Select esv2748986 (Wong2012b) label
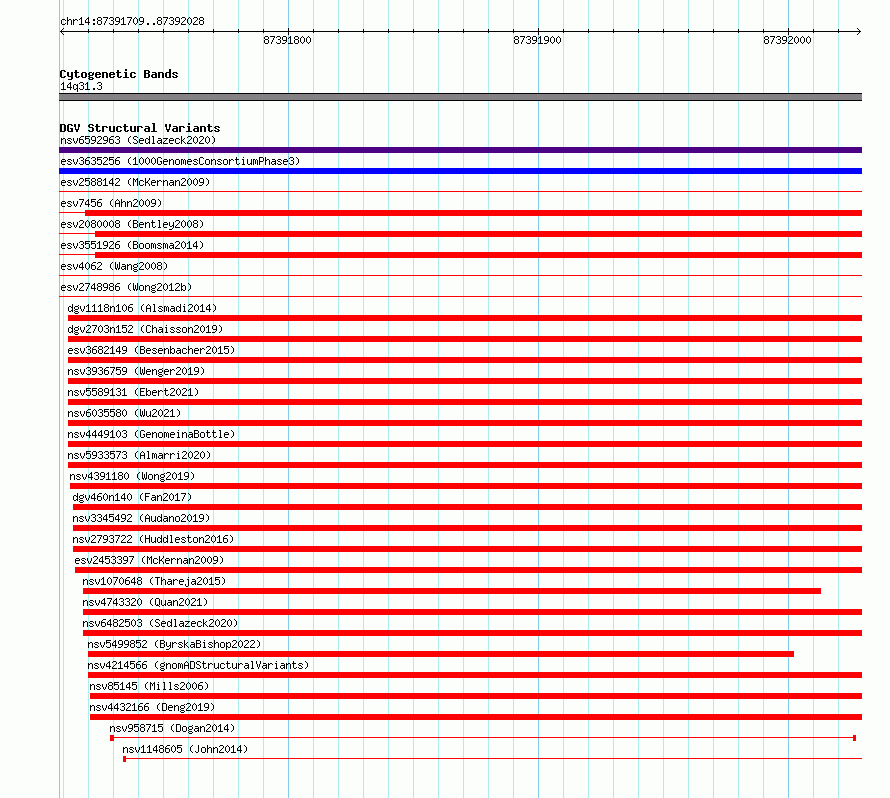This screenshot has width=890, height=798. 126,287
